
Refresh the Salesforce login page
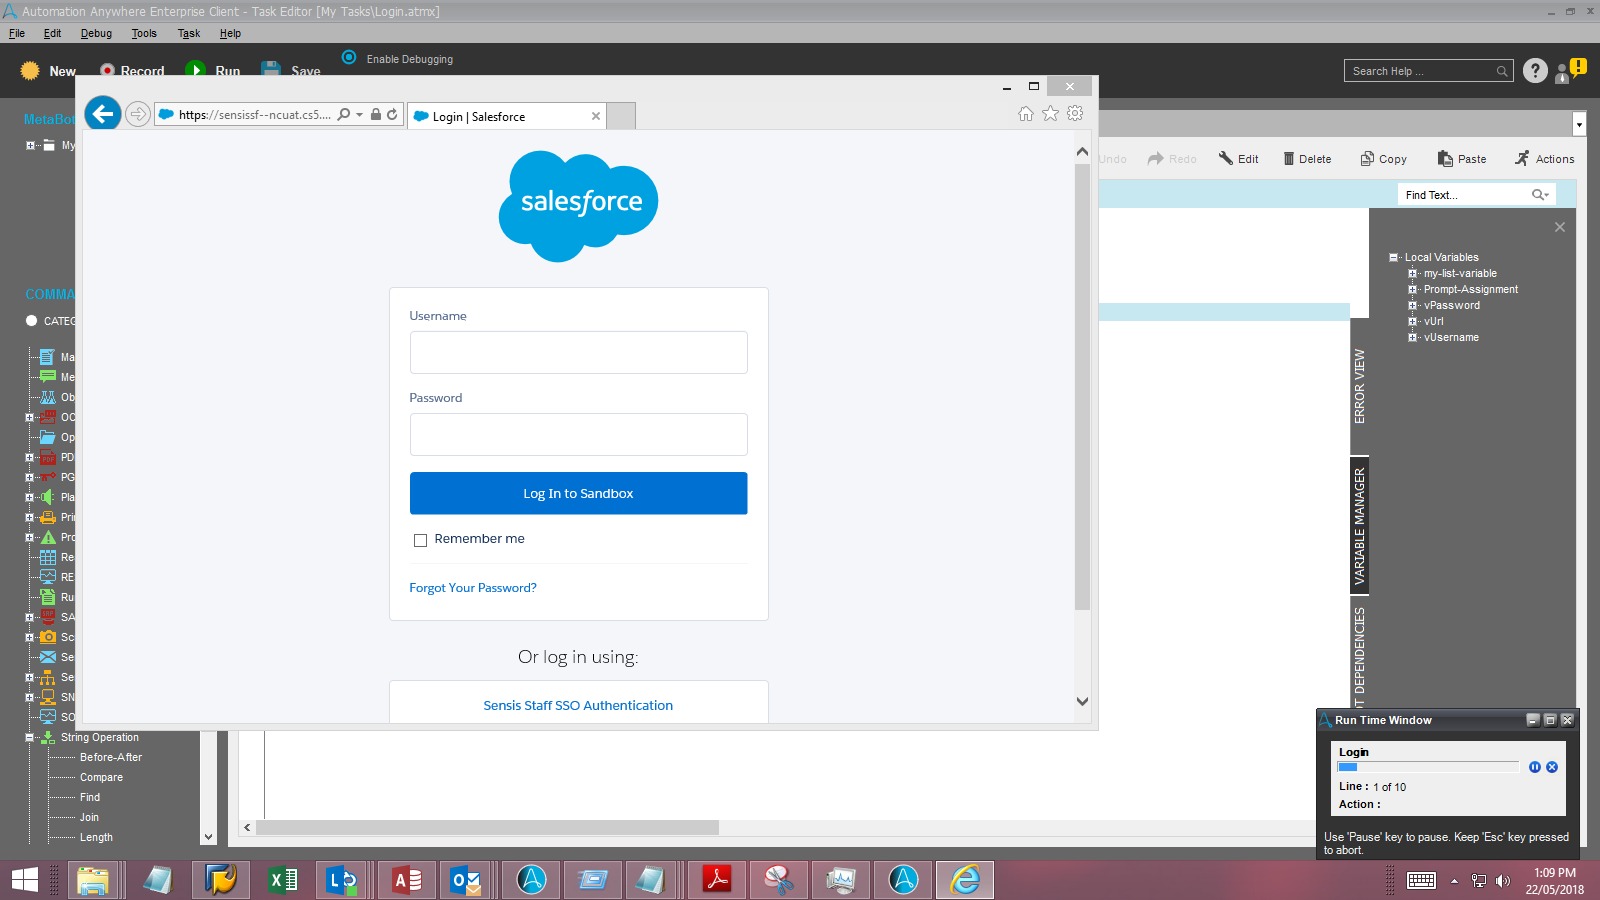point(392,114)
